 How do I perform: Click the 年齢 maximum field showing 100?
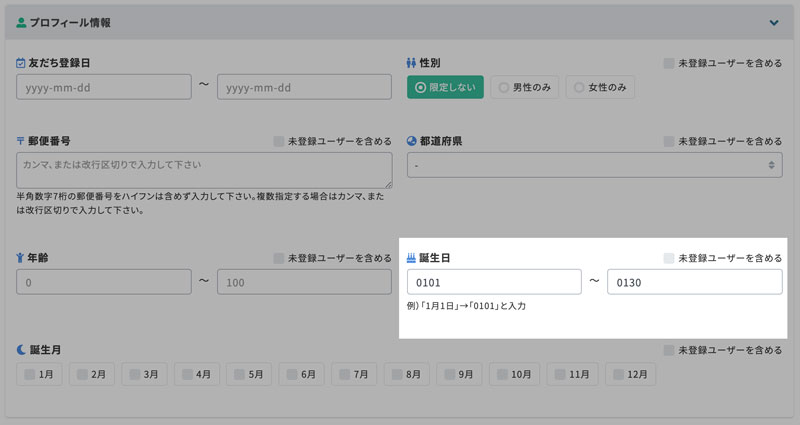click(304, 282)
